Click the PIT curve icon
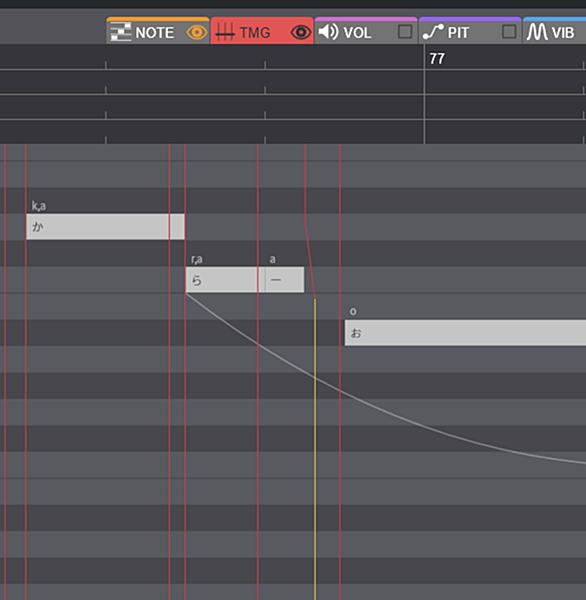The image size is (586, 600). 433,32
